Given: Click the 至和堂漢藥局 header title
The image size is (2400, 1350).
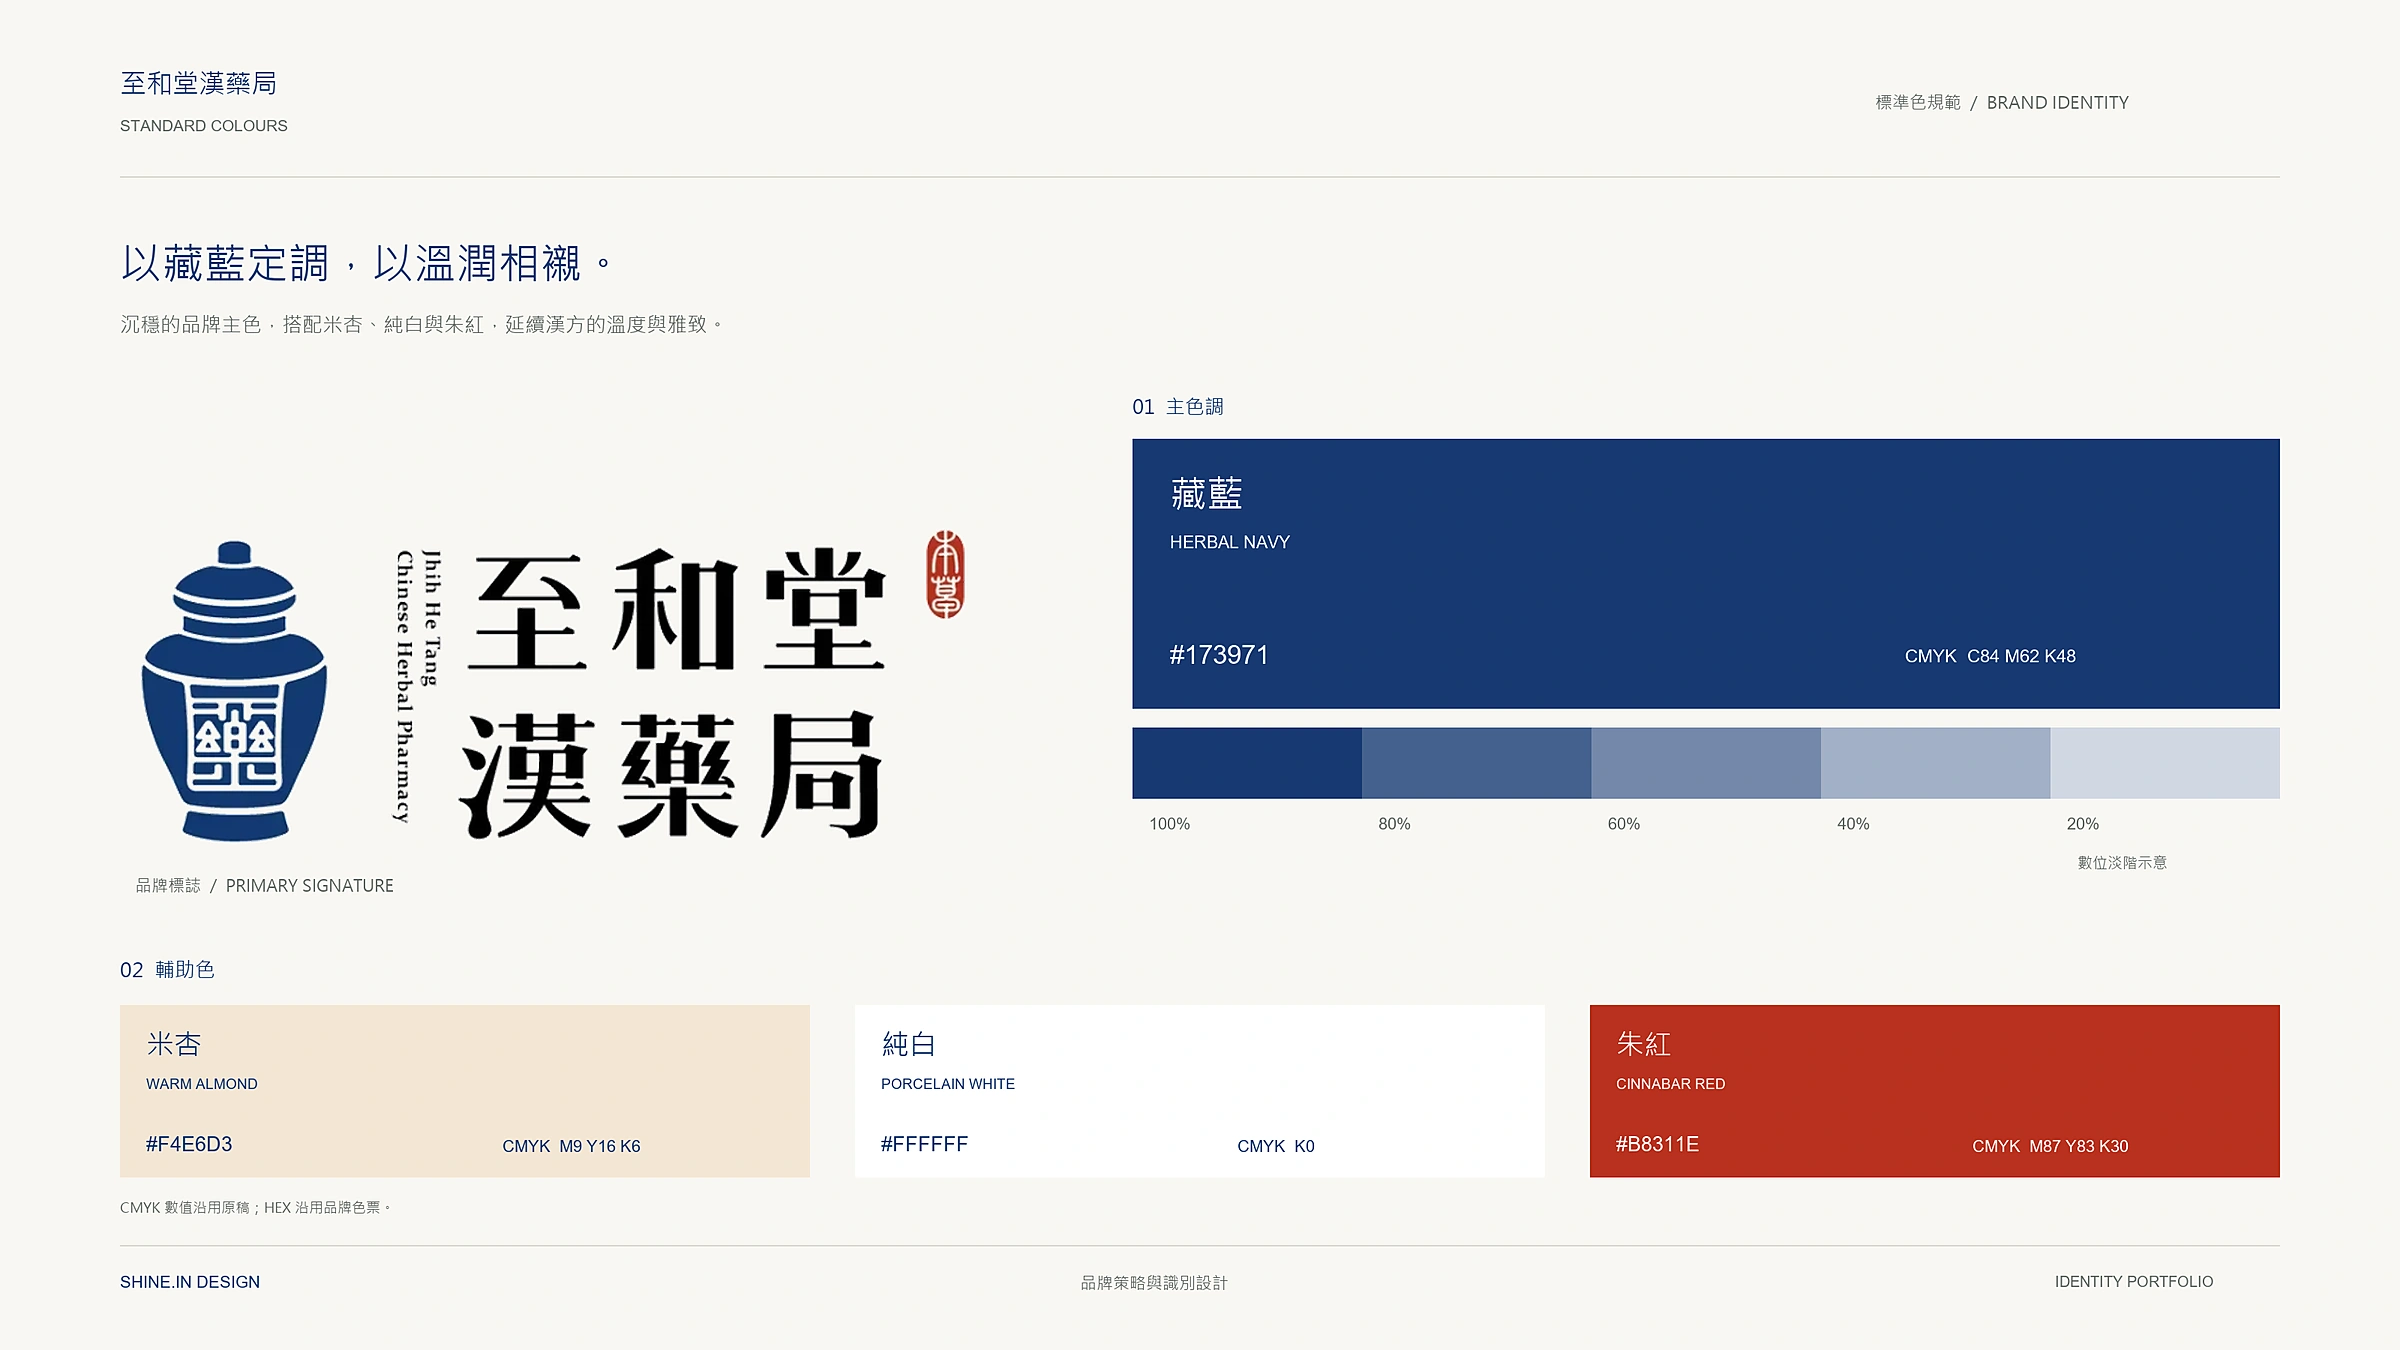Looking at the screenshot, I should [199, 83].
